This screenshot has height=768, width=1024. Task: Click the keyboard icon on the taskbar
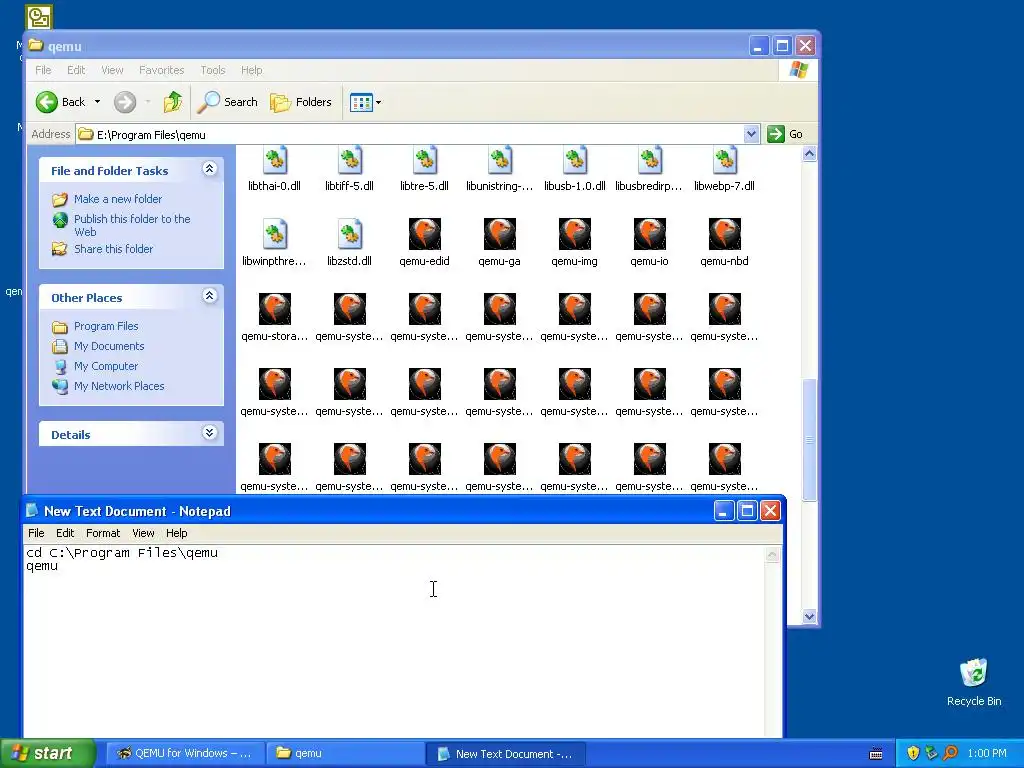point(876,754)
